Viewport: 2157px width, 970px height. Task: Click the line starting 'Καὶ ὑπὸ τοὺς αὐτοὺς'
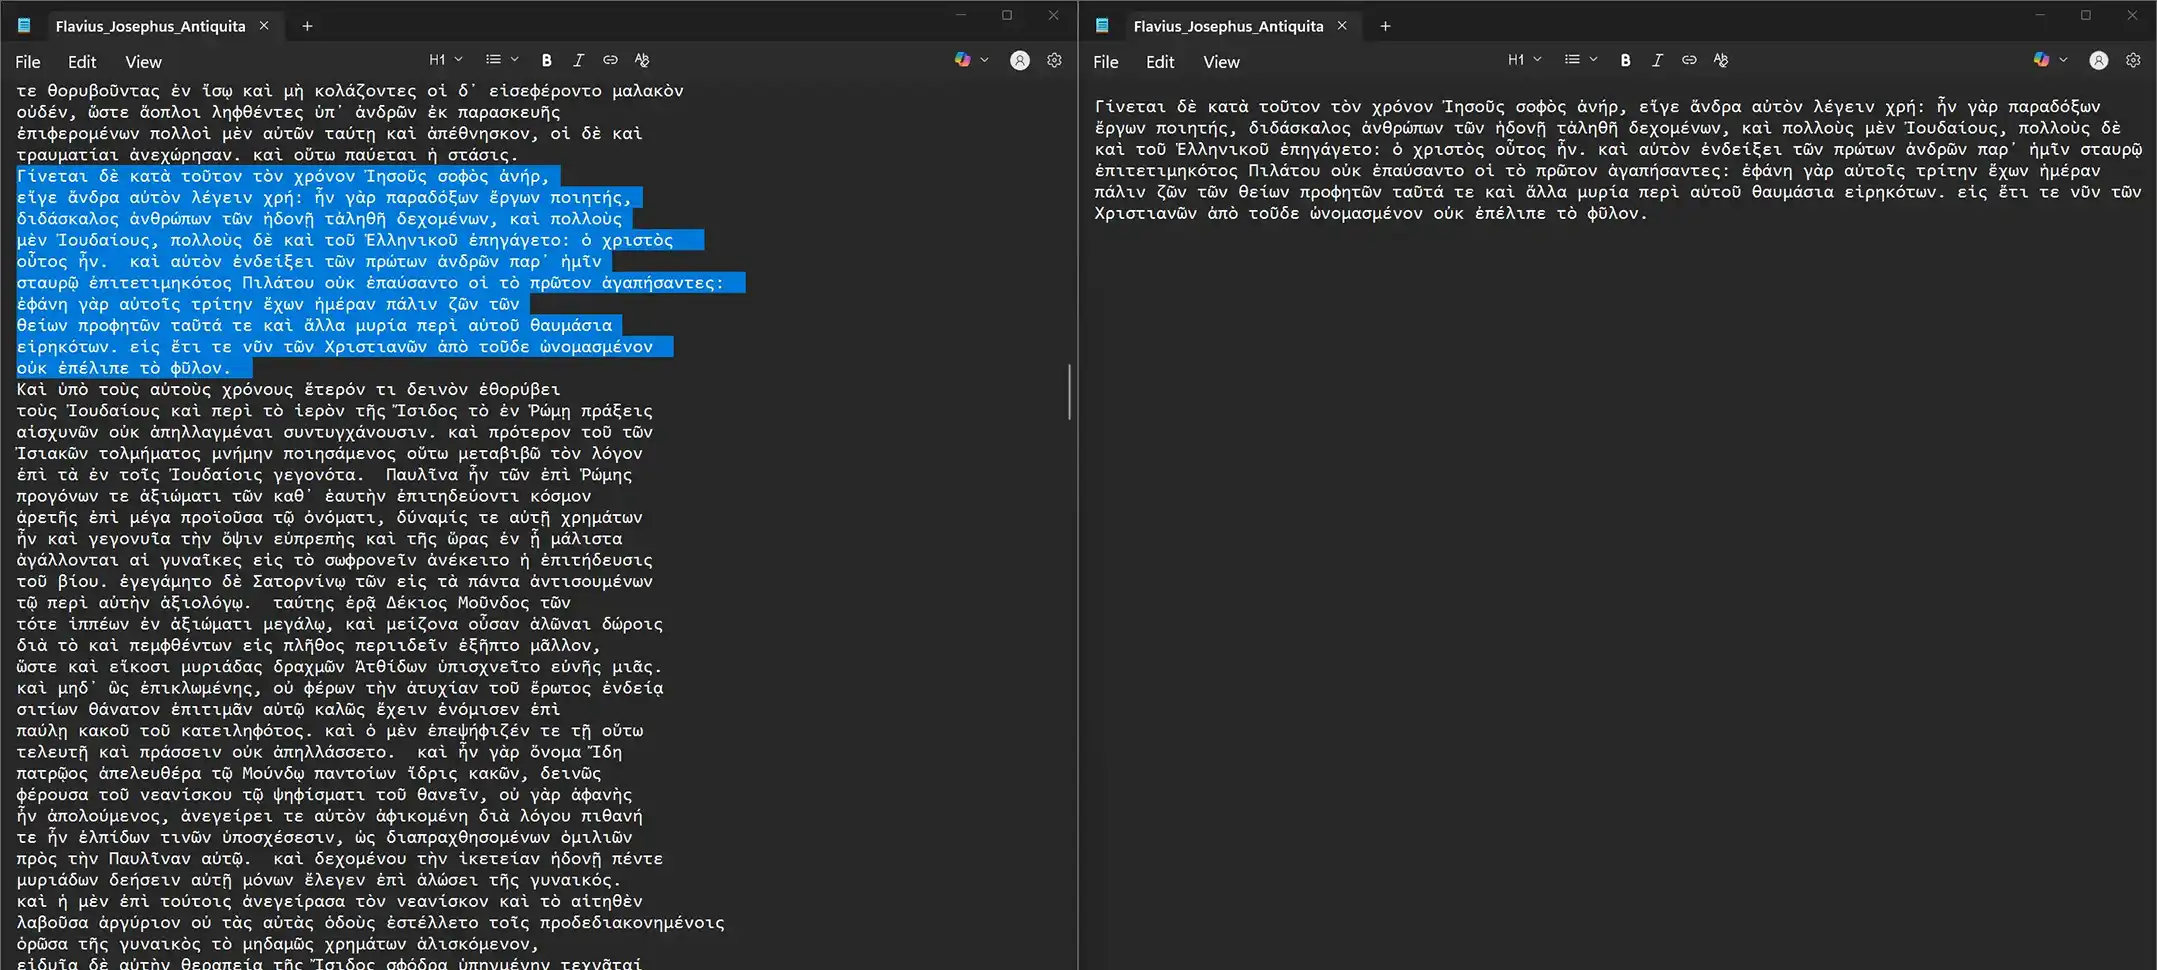point(288,389)
